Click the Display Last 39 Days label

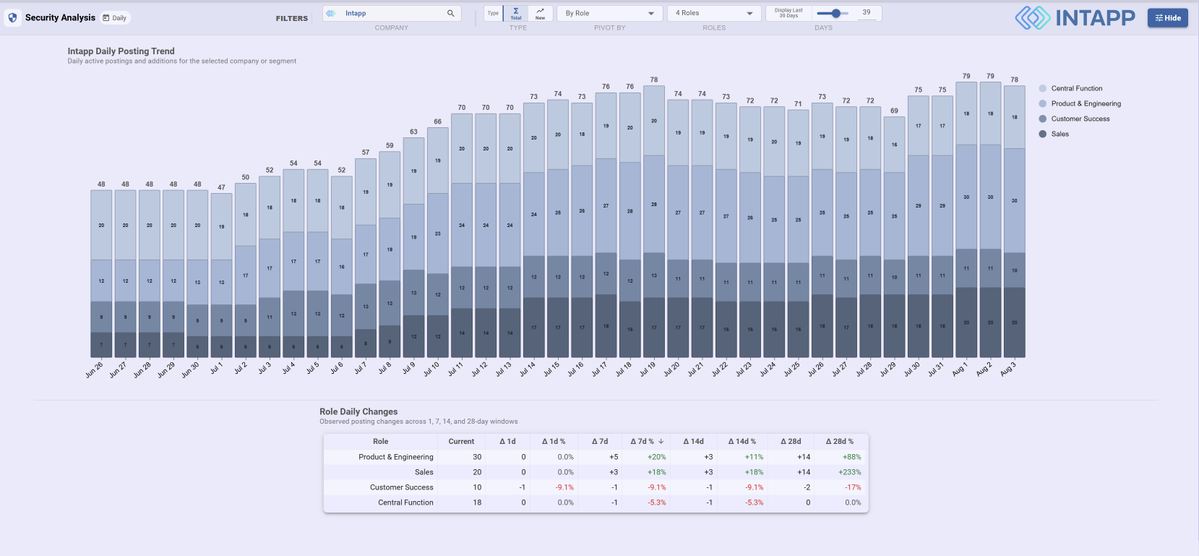787,13
